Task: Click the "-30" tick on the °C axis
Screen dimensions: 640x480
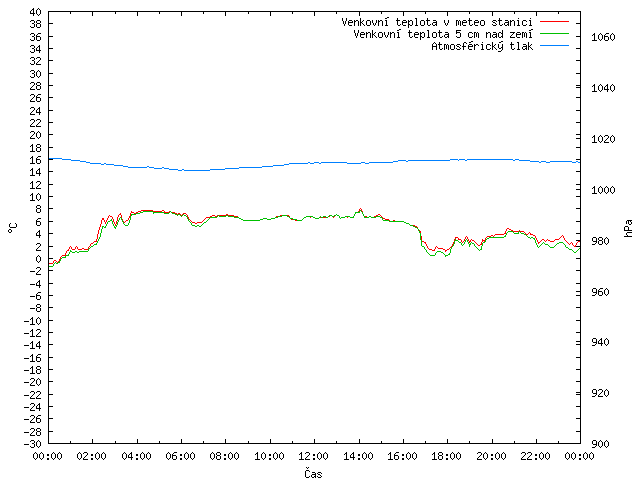Action: click(x=33, y=444)
